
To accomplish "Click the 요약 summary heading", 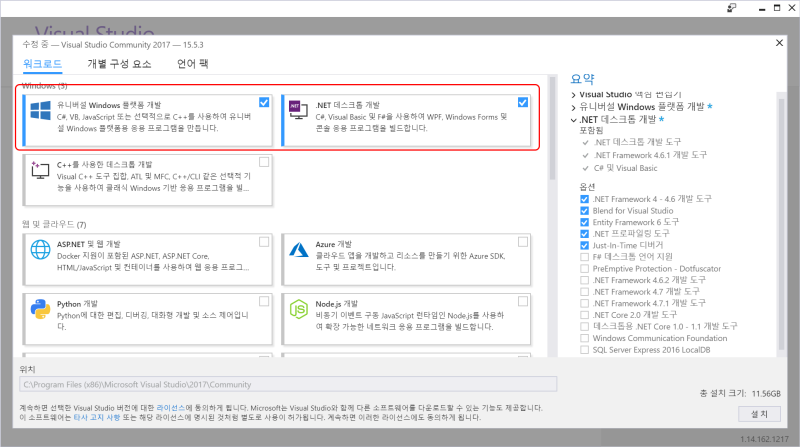I will click(583, 79).
